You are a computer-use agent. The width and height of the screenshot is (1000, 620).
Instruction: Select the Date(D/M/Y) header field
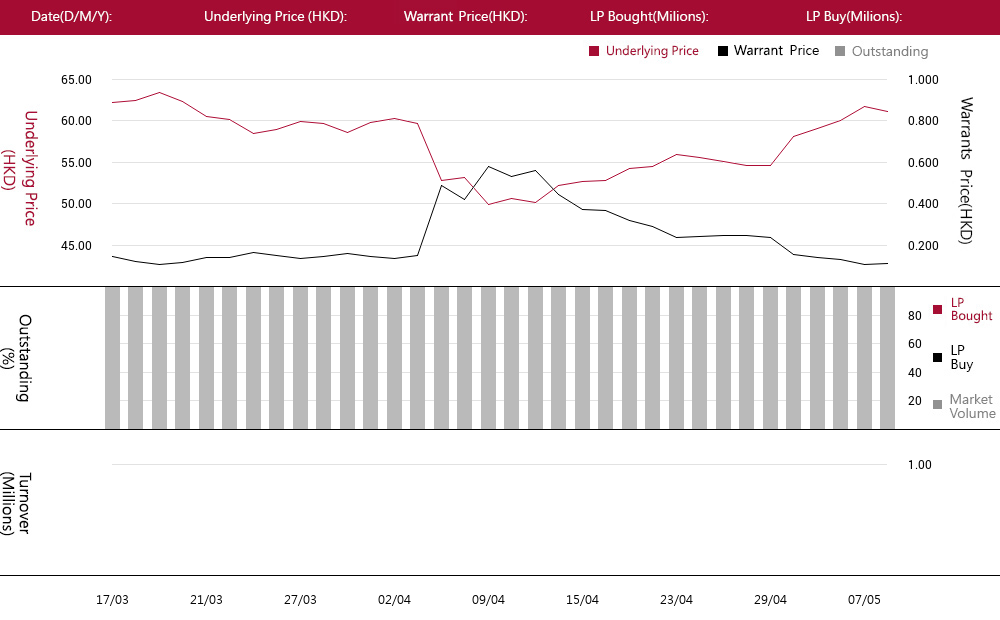pos(71,17)
